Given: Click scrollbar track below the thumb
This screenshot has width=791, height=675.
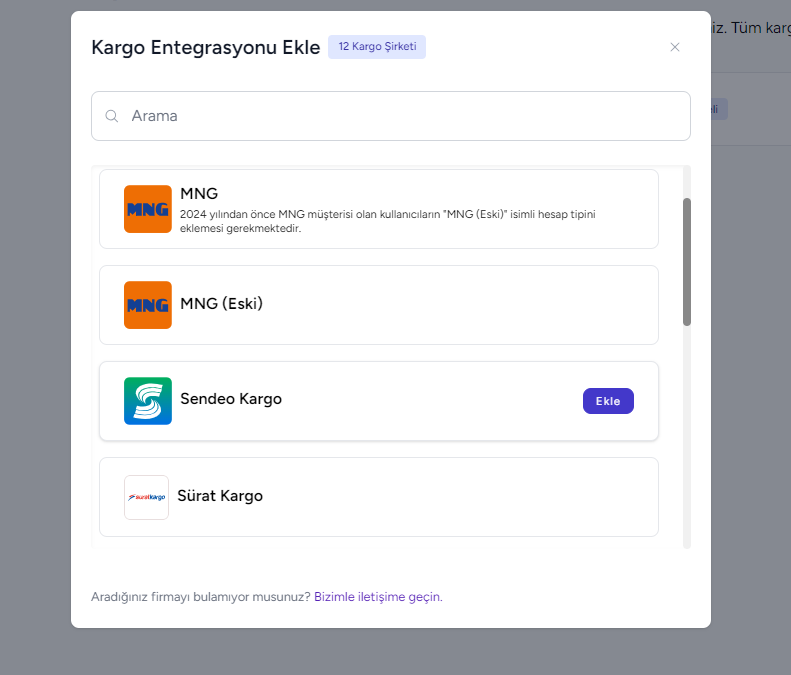Looking at the screenshot, I should pos(686,440).
